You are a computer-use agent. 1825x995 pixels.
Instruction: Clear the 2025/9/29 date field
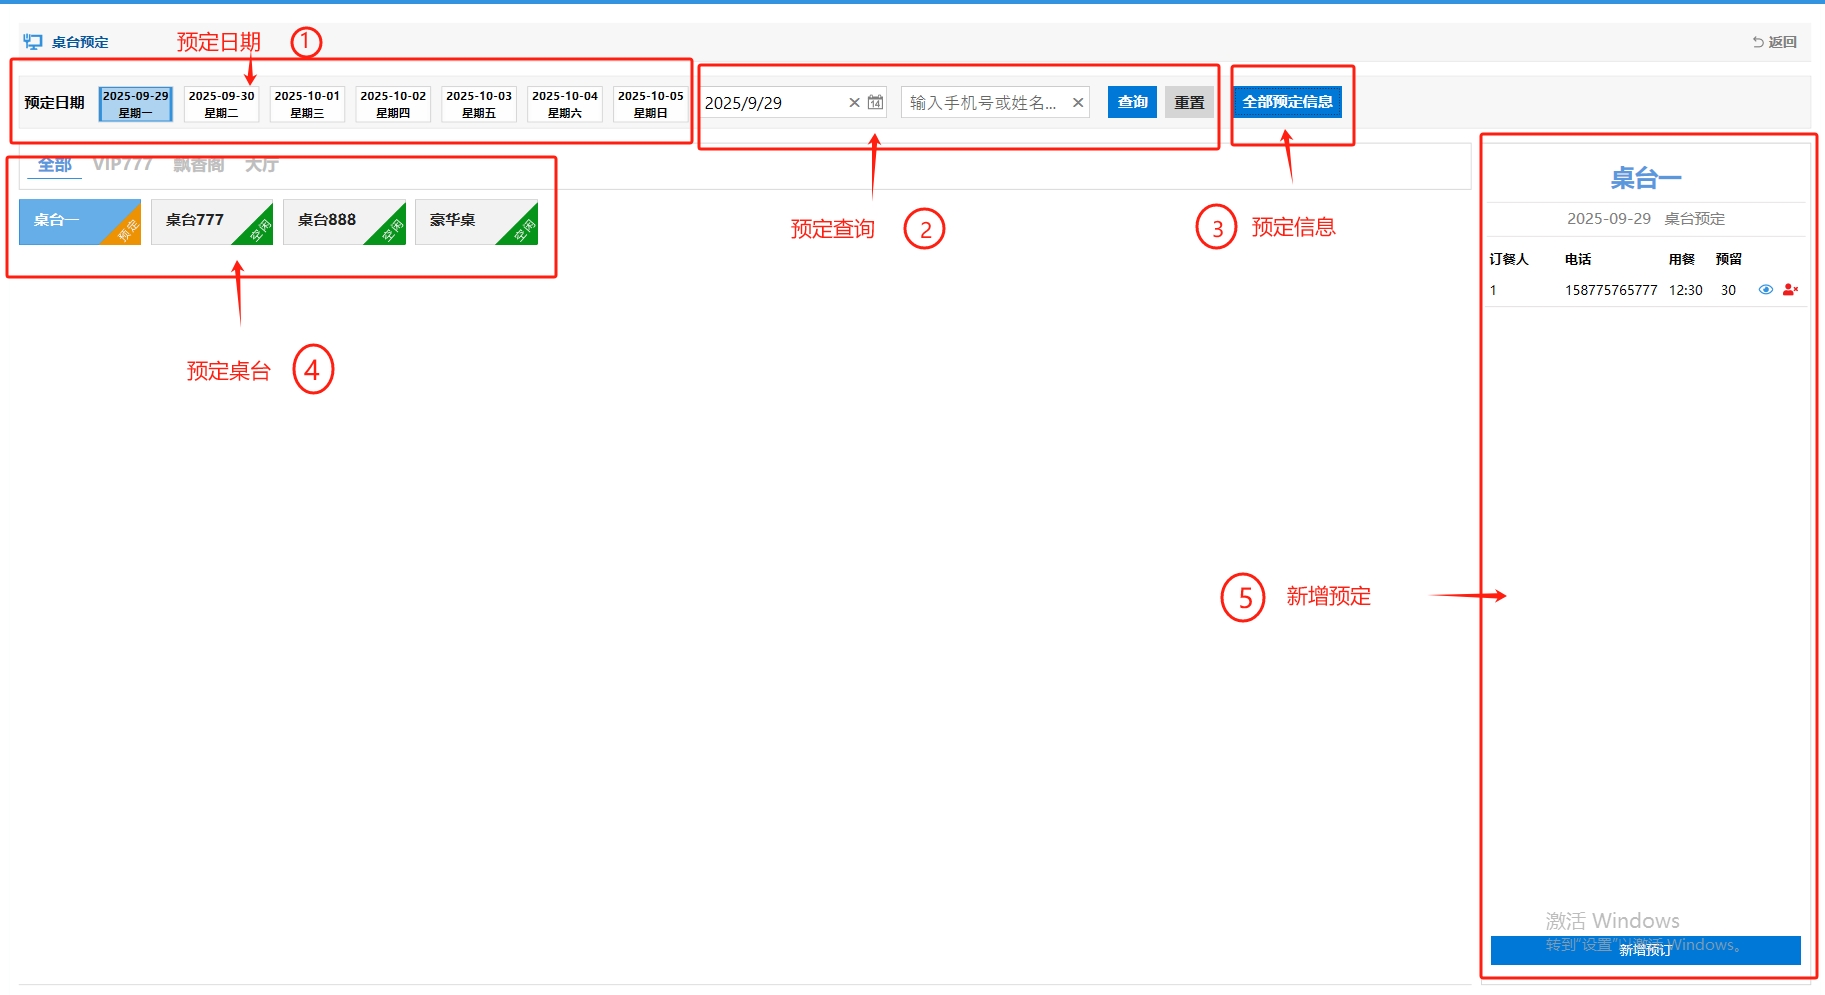pyautogui.click(x=854, y=102)
